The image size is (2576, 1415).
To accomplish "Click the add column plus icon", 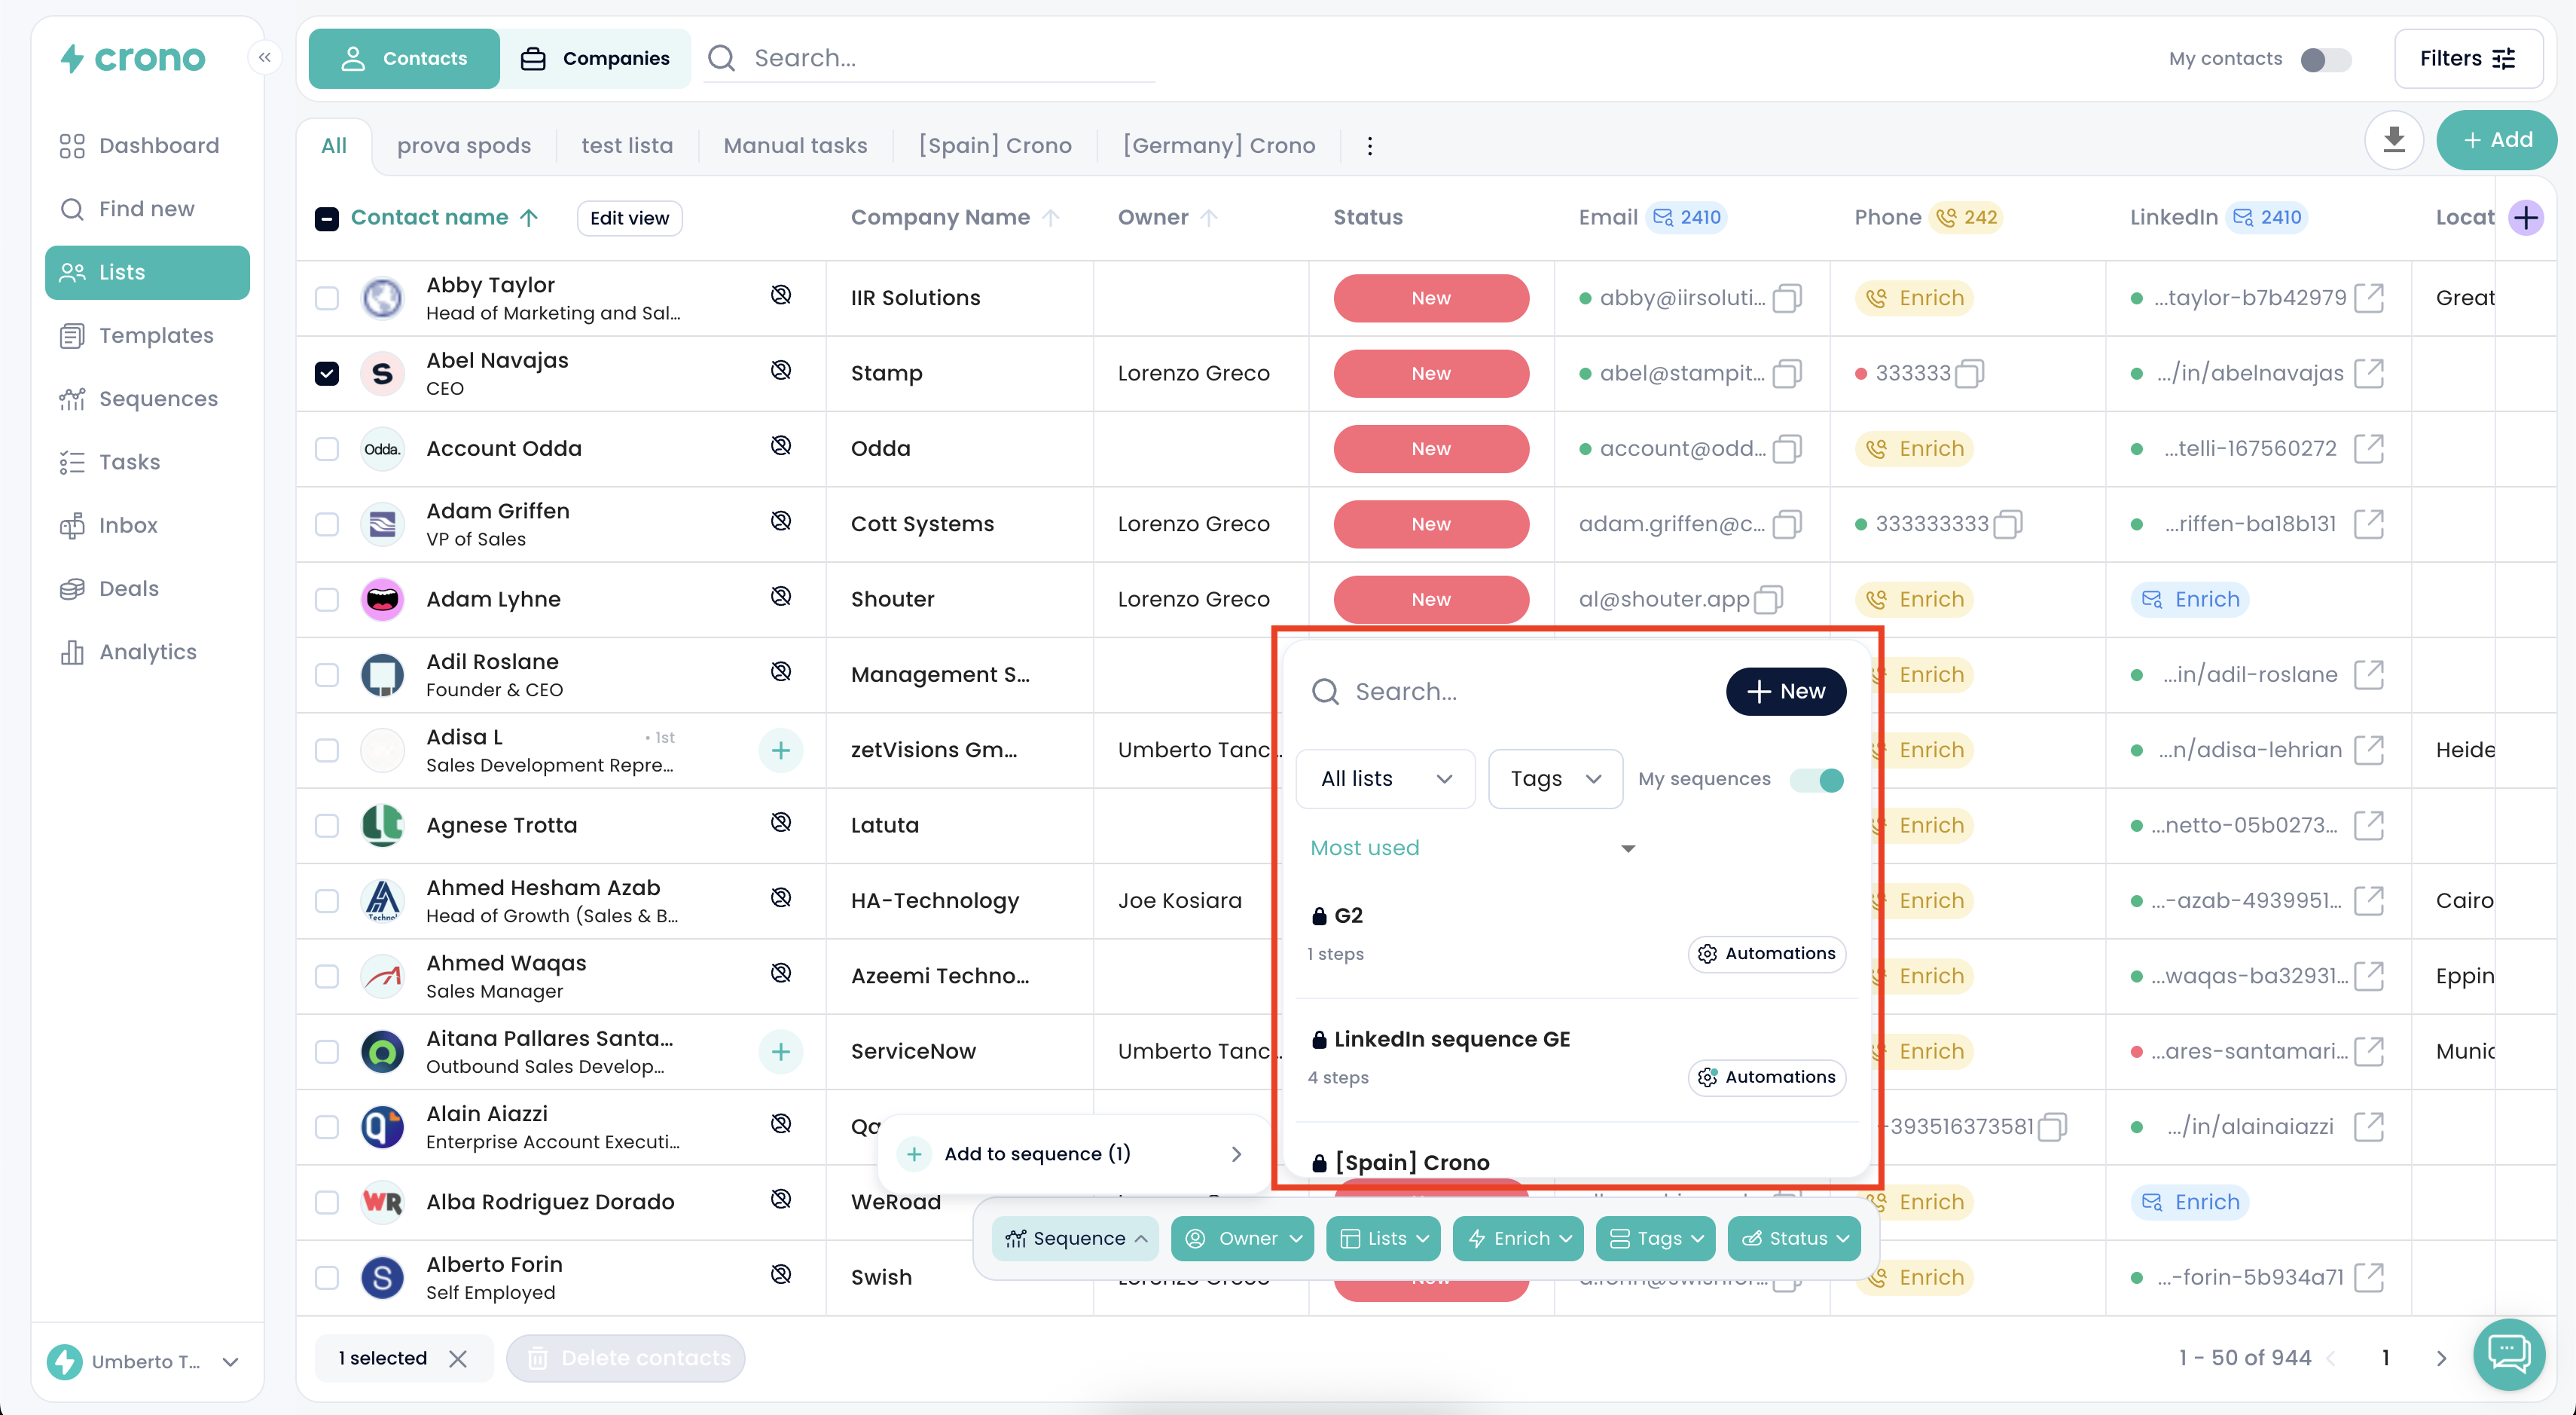I will [x=2527, y=218].
